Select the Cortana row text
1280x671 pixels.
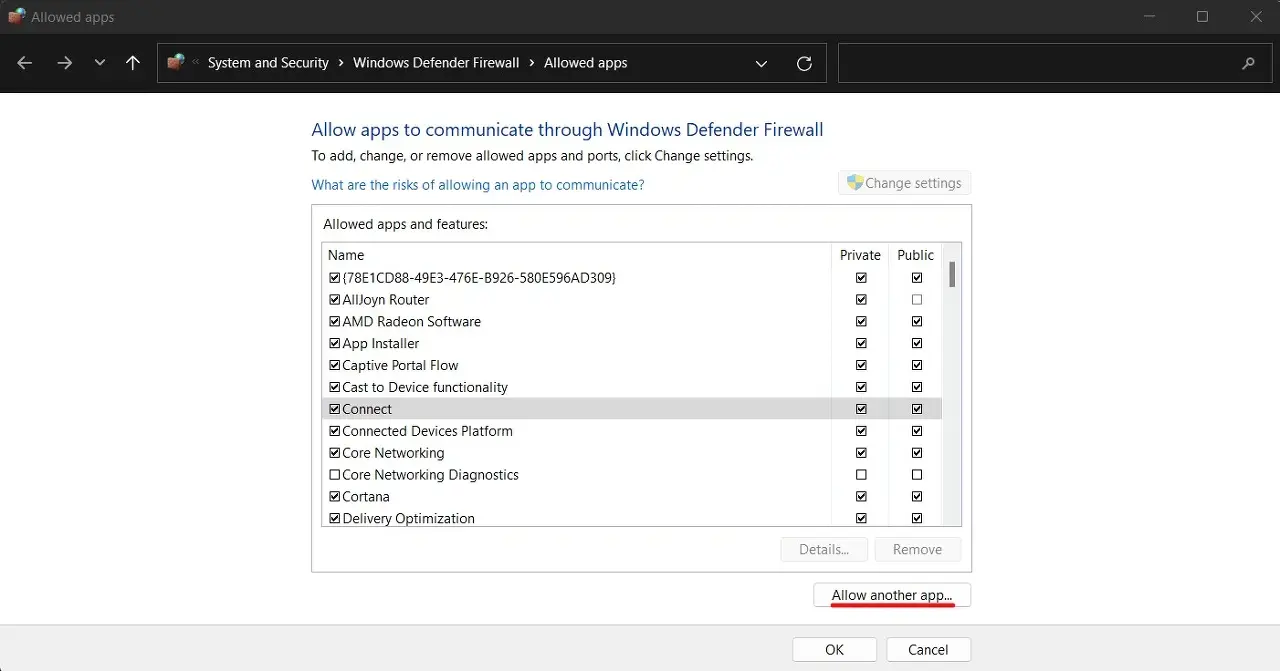pos(366,497)
